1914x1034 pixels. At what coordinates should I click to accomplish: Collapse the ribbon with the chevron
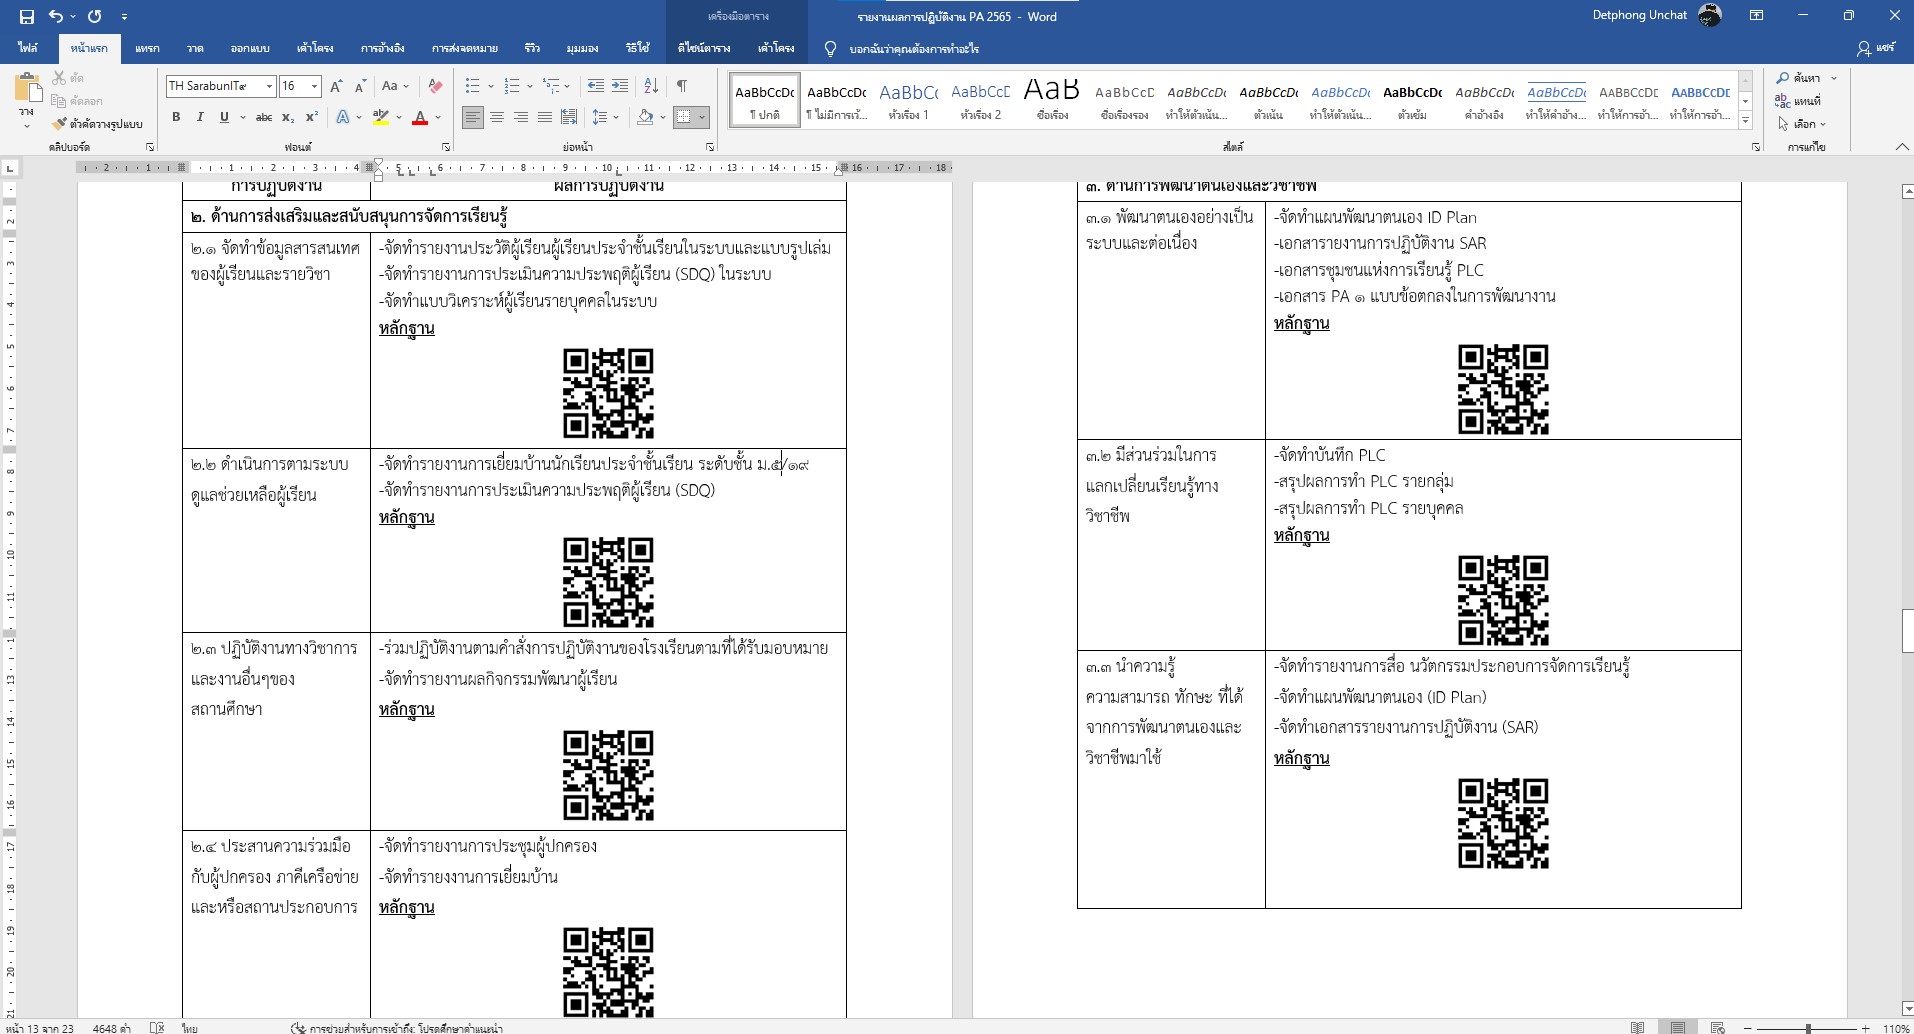[1902, 147]
